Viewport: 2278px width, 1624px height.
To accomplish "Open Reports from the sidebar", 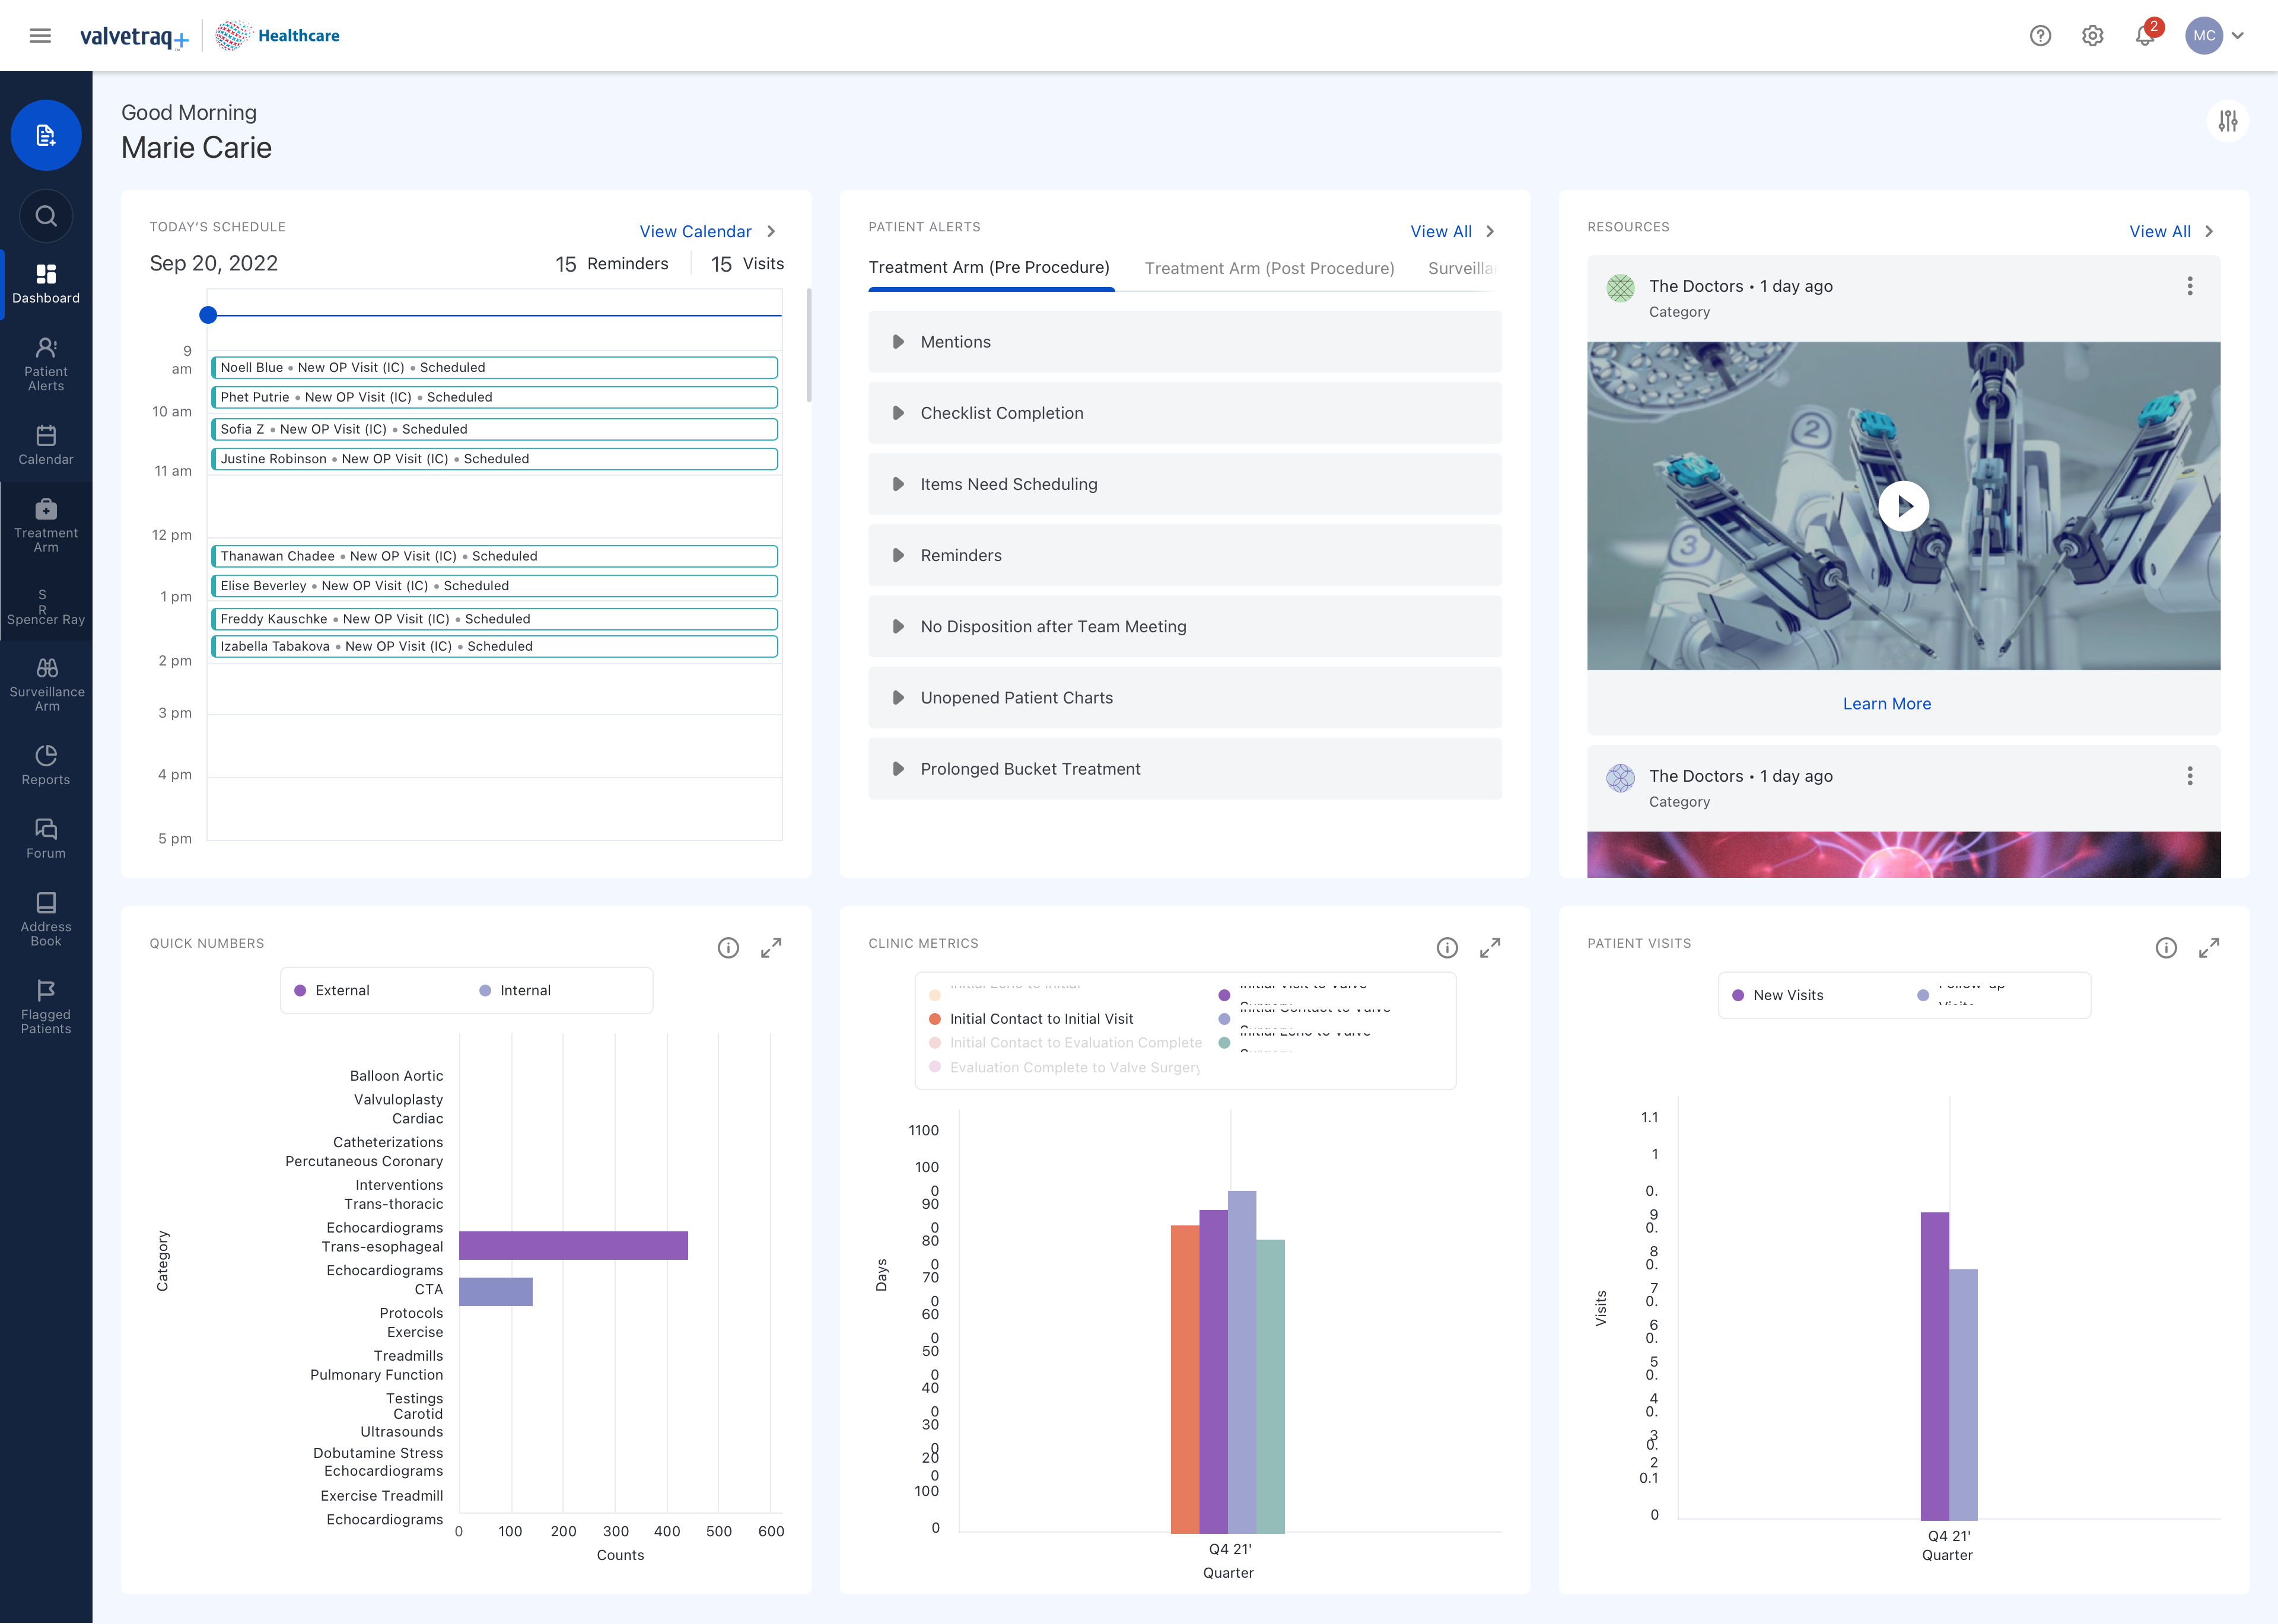I will [x=46, y=763].
